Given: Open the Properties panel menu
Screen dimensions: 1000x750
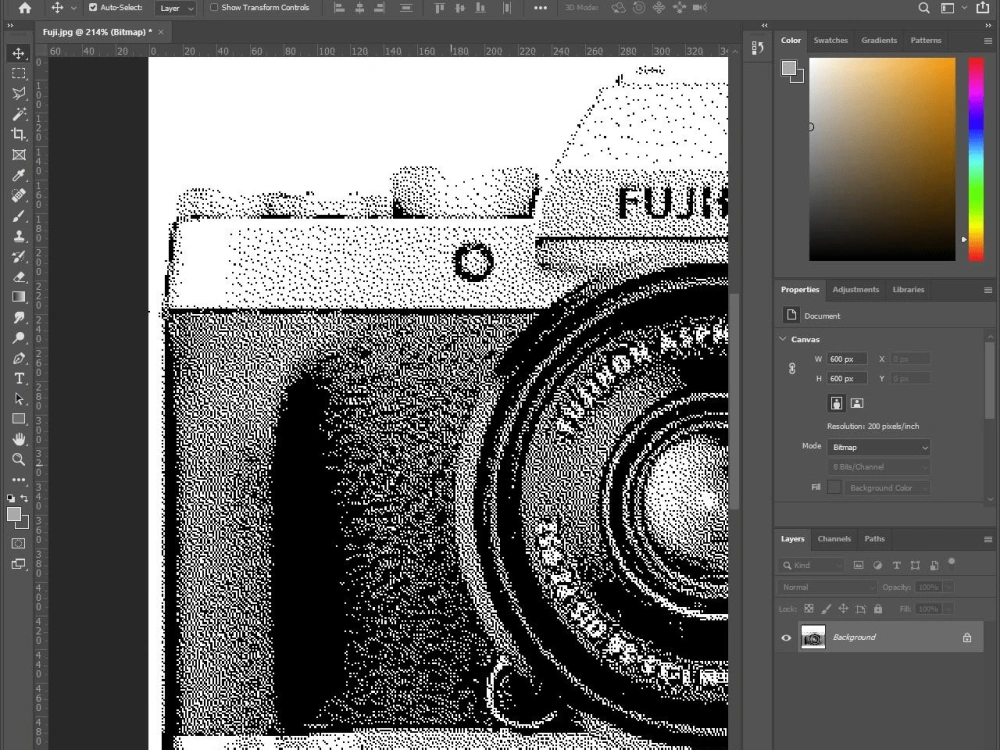Looking at the screenshot, I should (x=988, y=290).
